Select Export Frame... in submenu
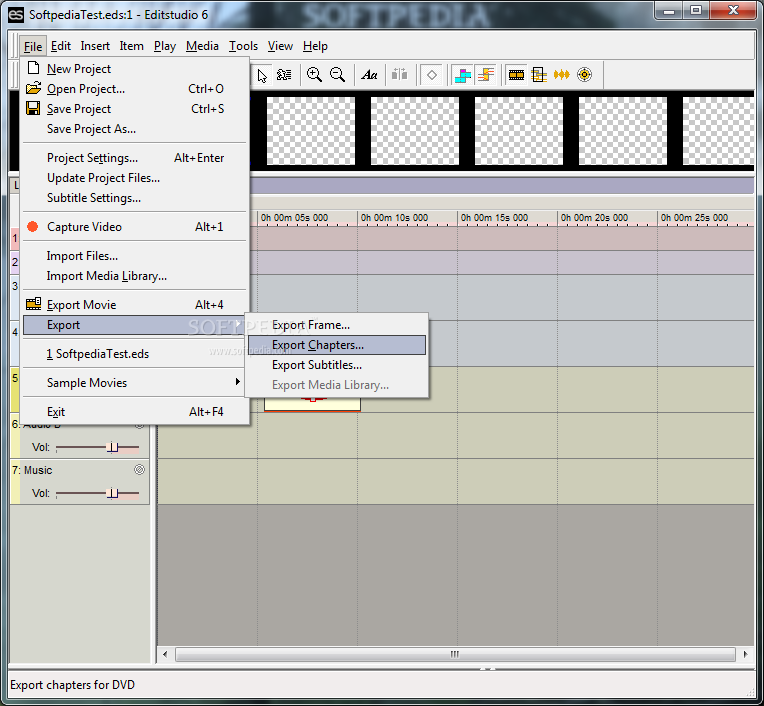The image size is (764, 706). [x=337, y=325]
